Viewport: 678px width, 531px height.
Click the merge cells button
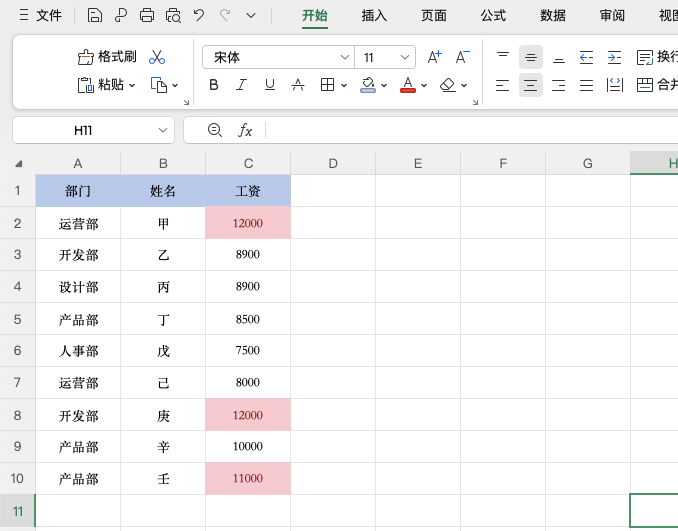[x=657, y=85]
